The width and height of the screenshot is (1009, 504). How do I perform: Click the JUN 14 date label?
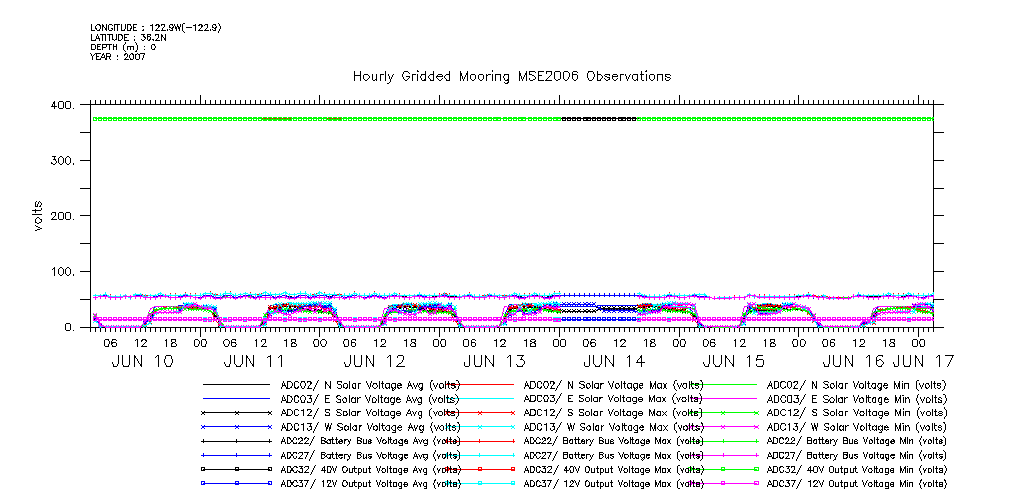(613, 361)
